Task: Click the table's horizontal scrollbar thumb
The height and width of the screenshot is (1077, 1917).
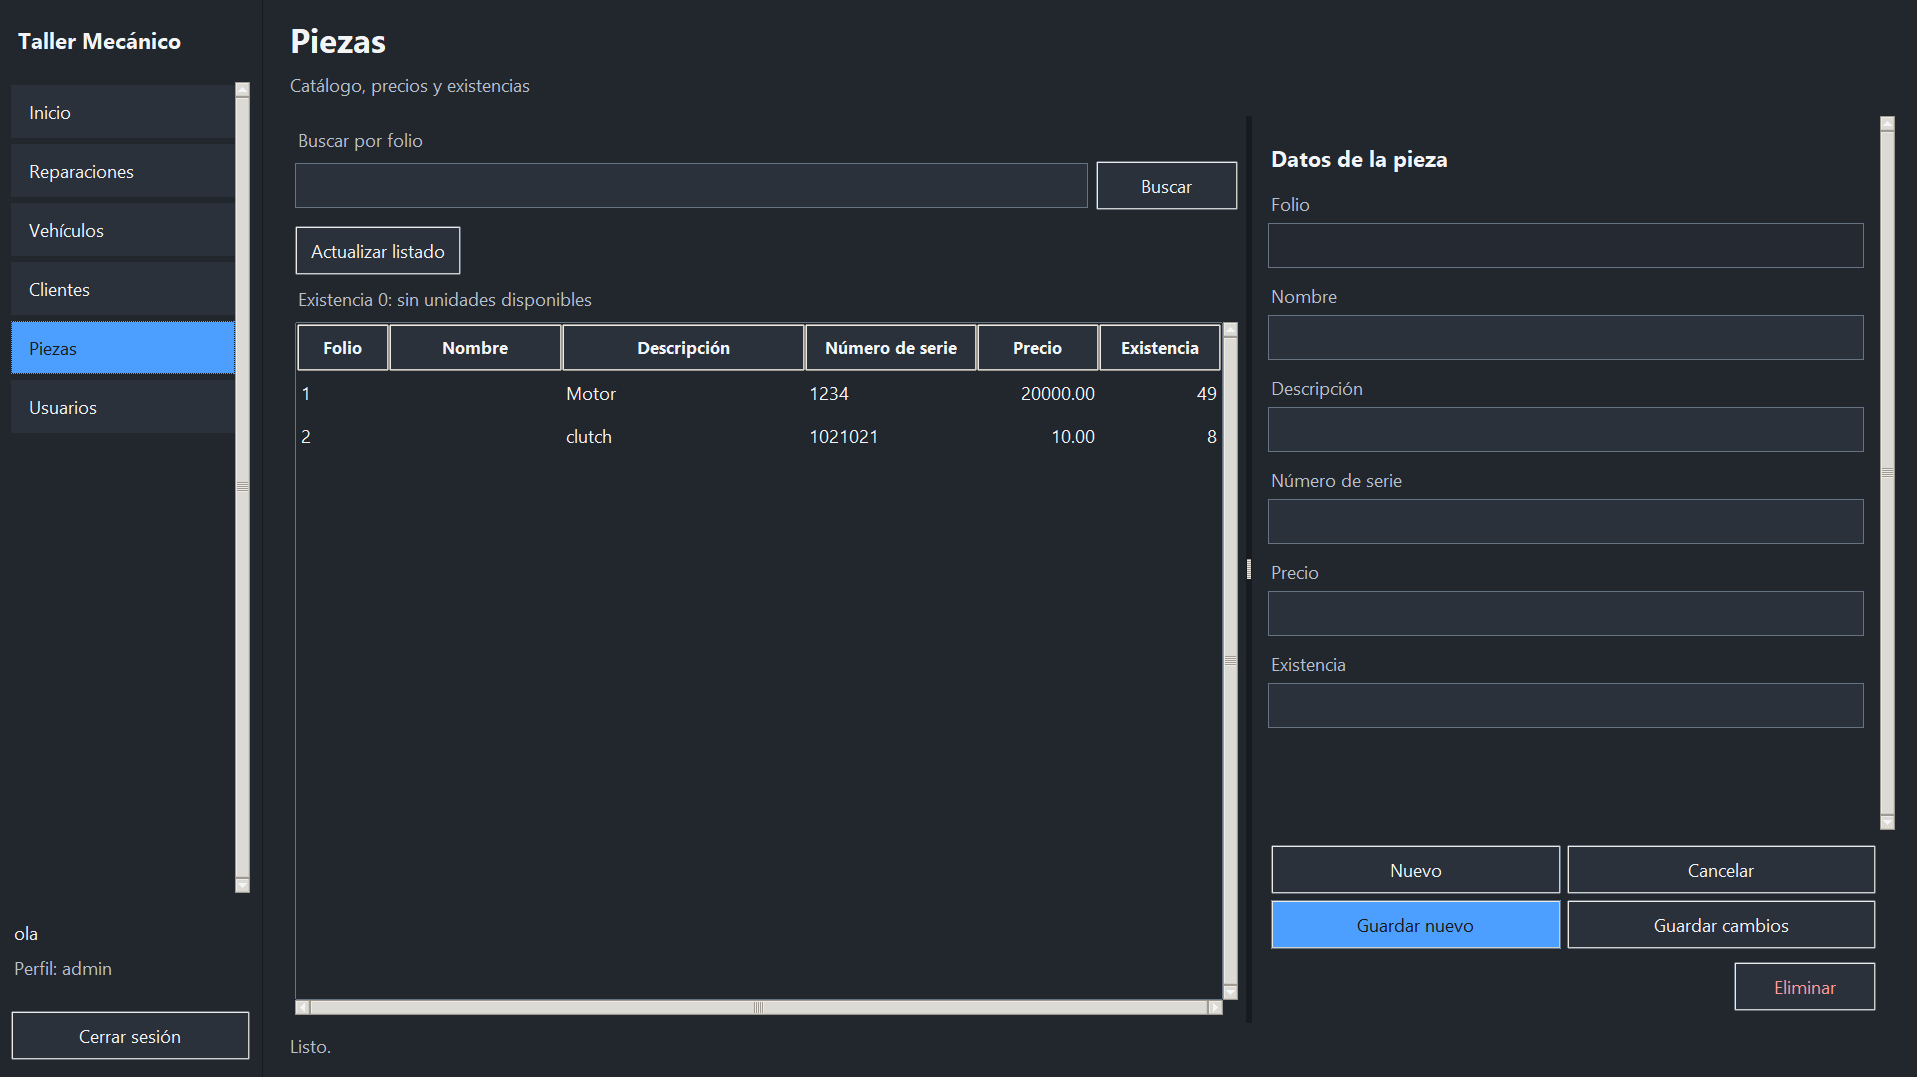Action: click(758, 1007)
